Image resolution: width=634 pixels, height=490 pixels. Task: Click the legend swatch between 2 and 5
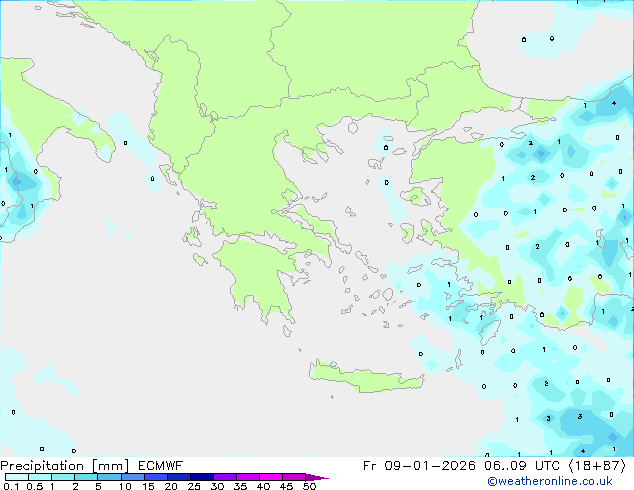pyautogui.click(x=86, y=477)
